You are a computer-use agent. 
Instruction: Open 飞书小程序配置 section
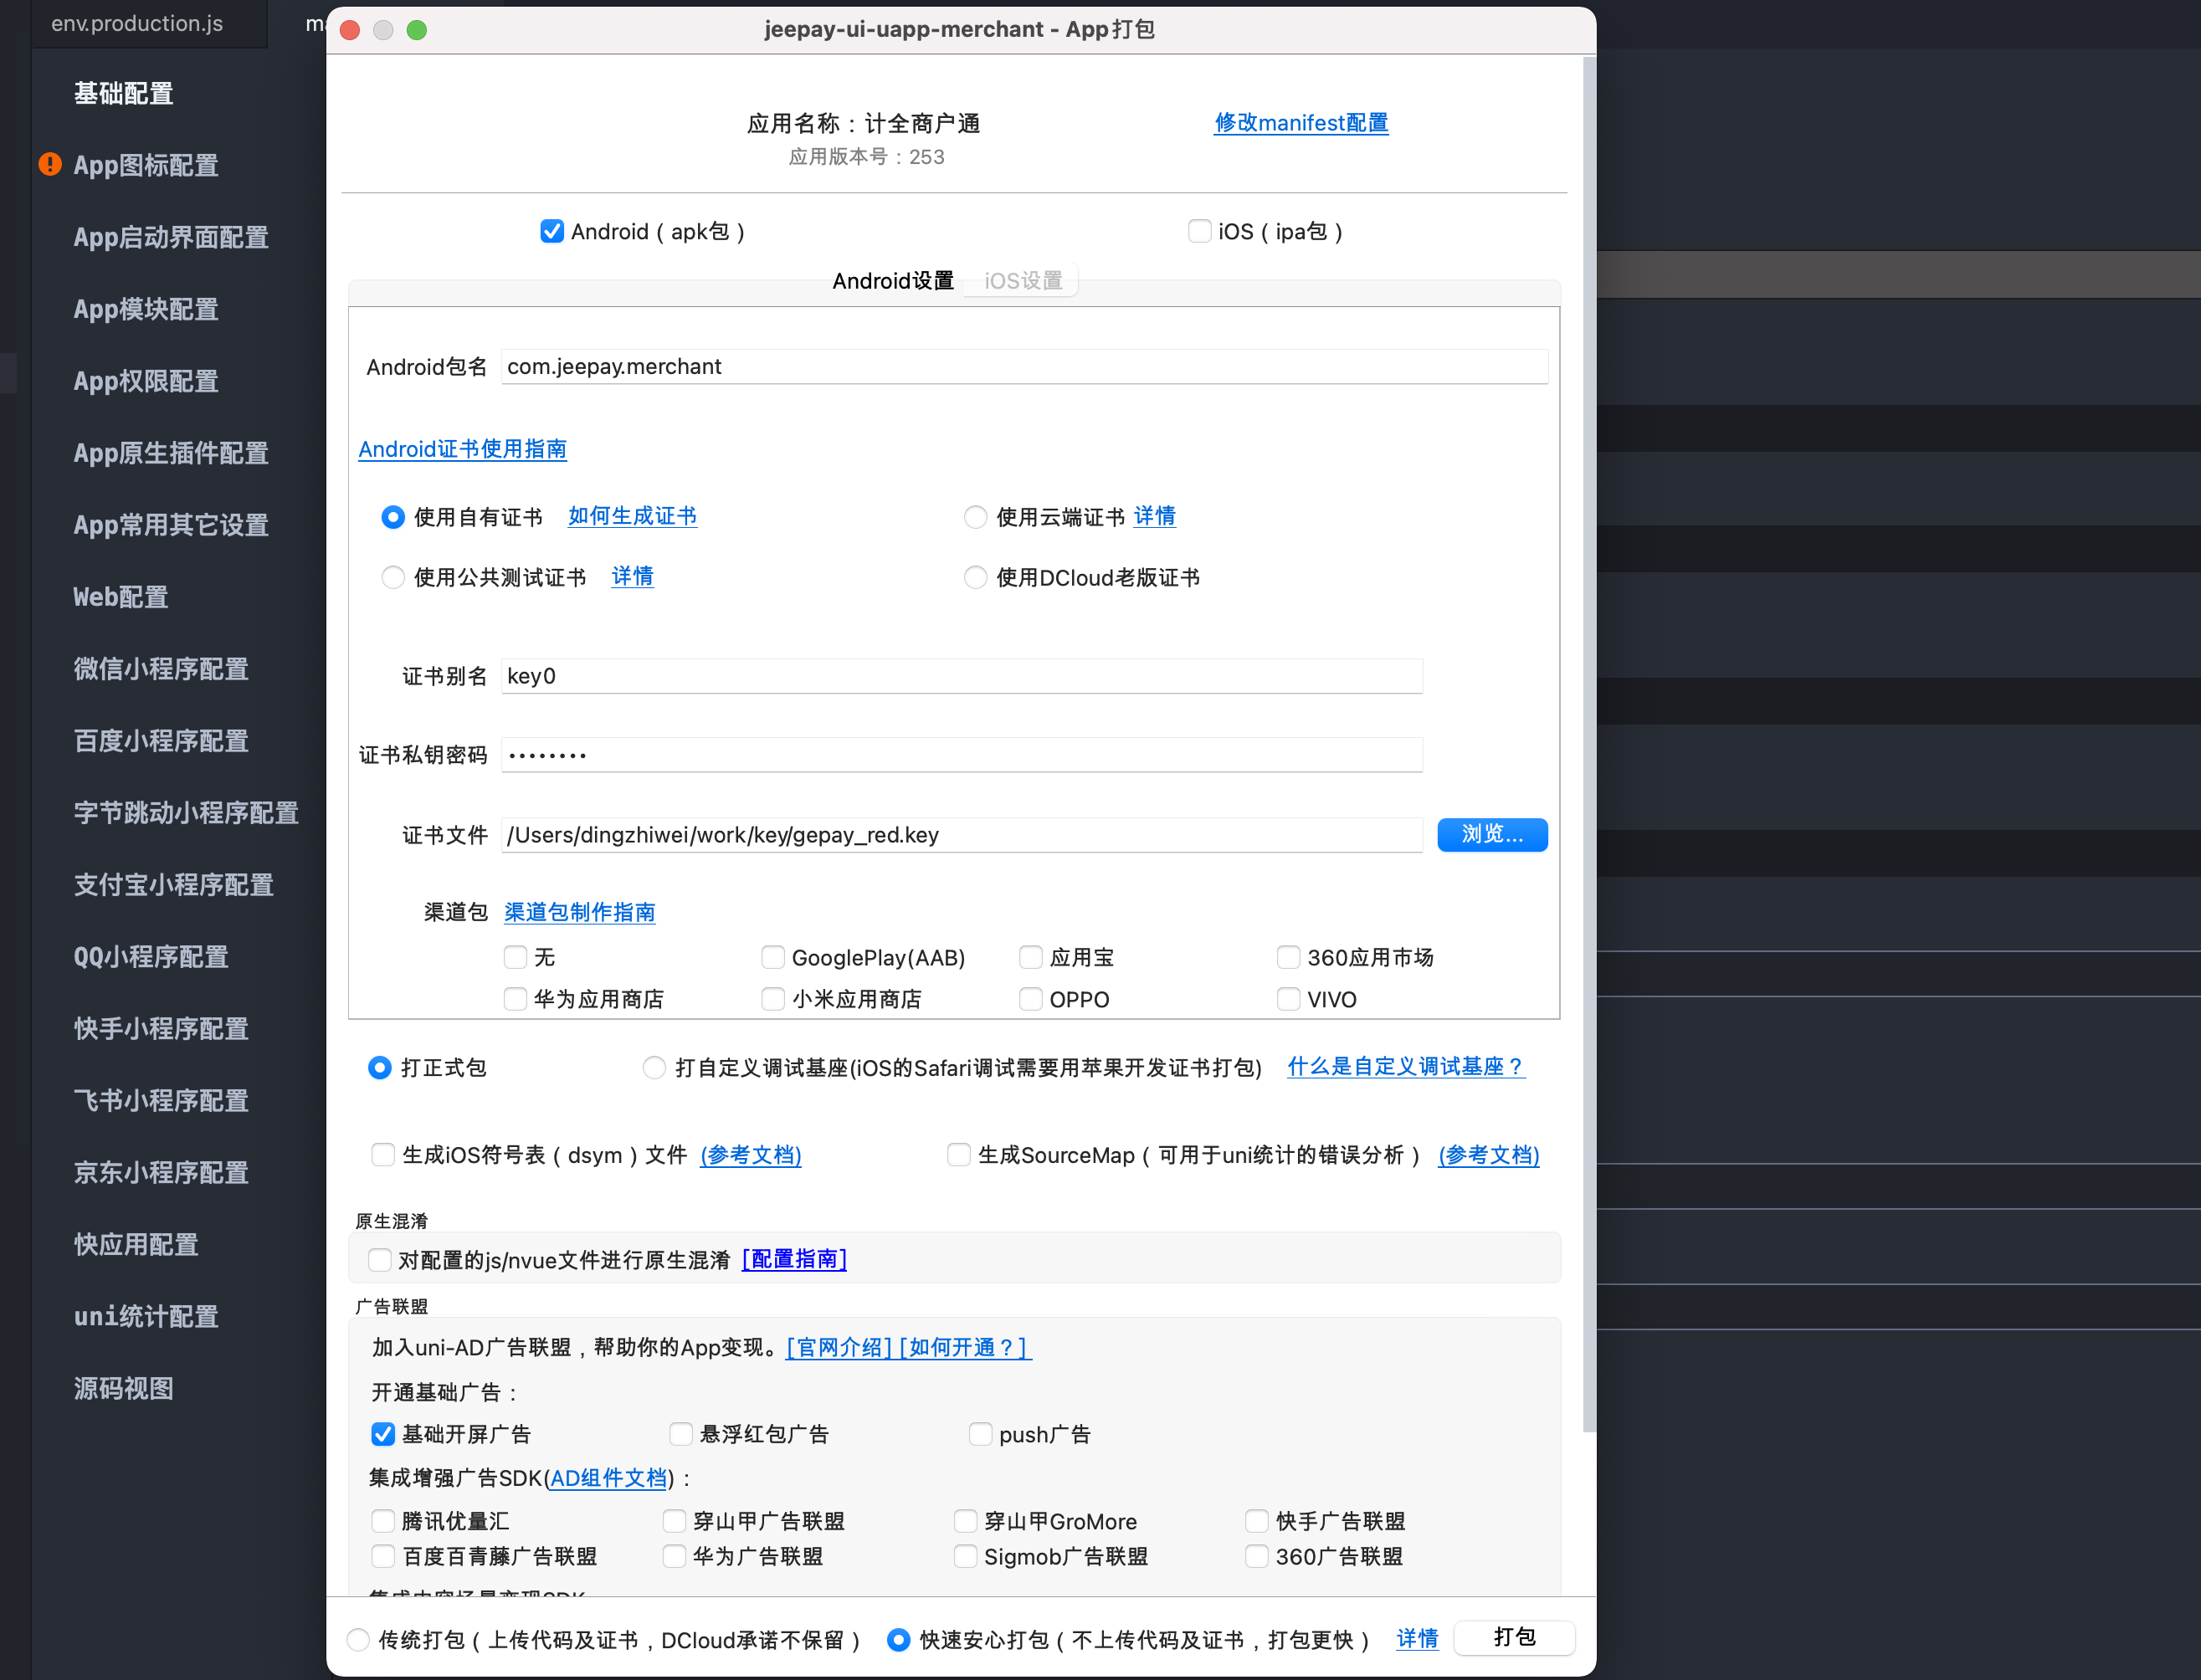pos(161,1101)
